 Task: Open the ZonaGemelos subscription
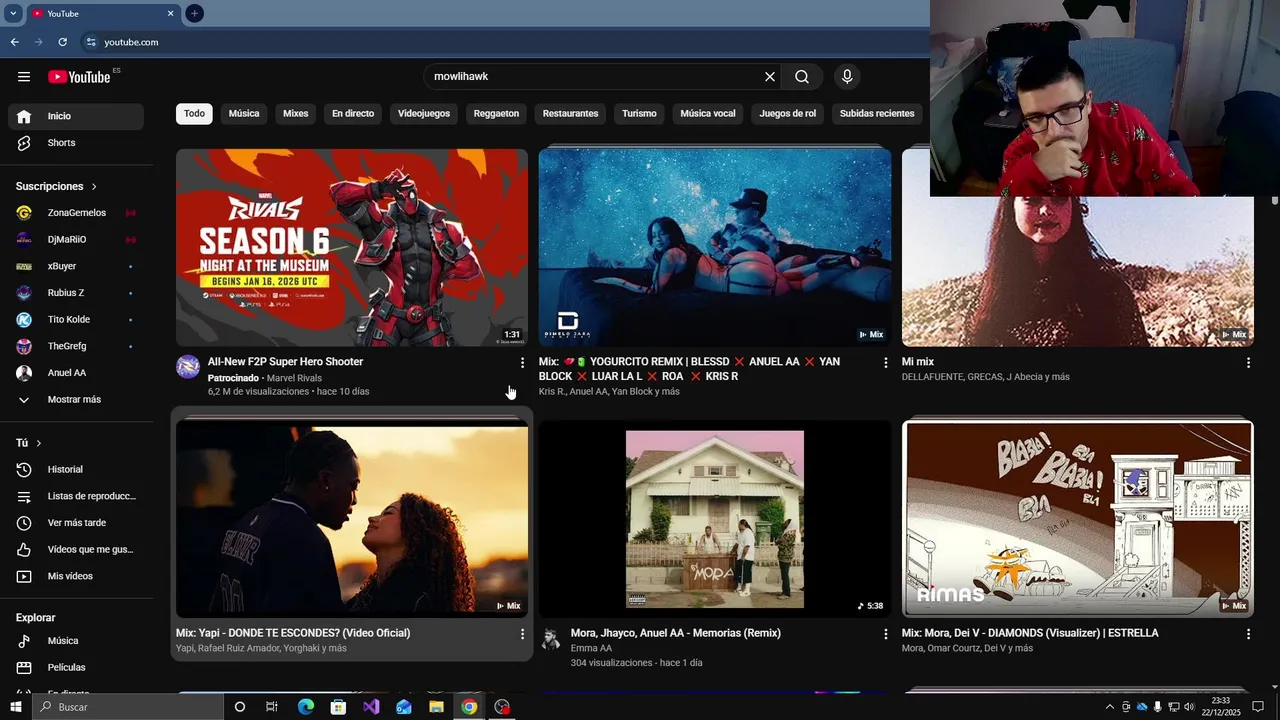[x=76, y=213]
